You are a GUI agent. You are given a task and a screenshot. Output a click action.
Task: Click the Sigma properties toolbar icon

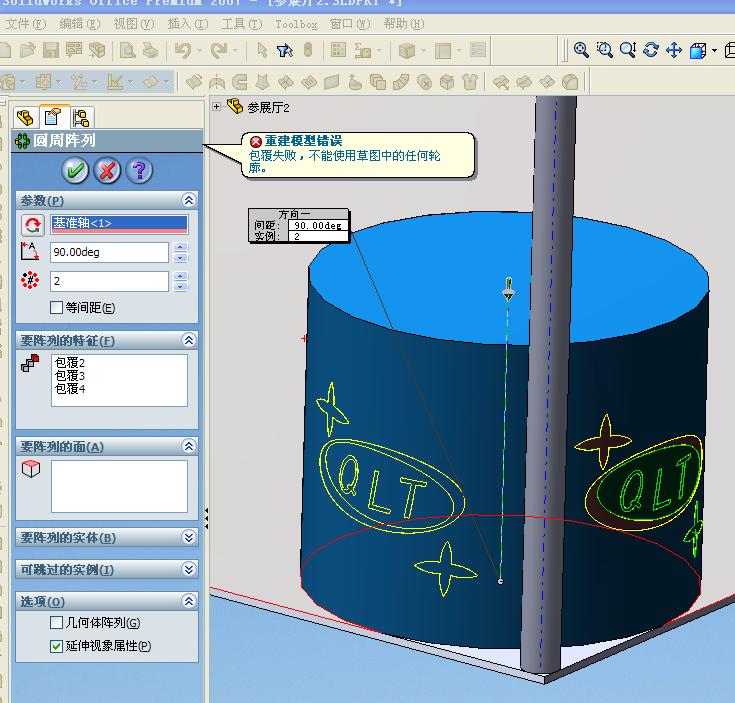coord(362,50)
